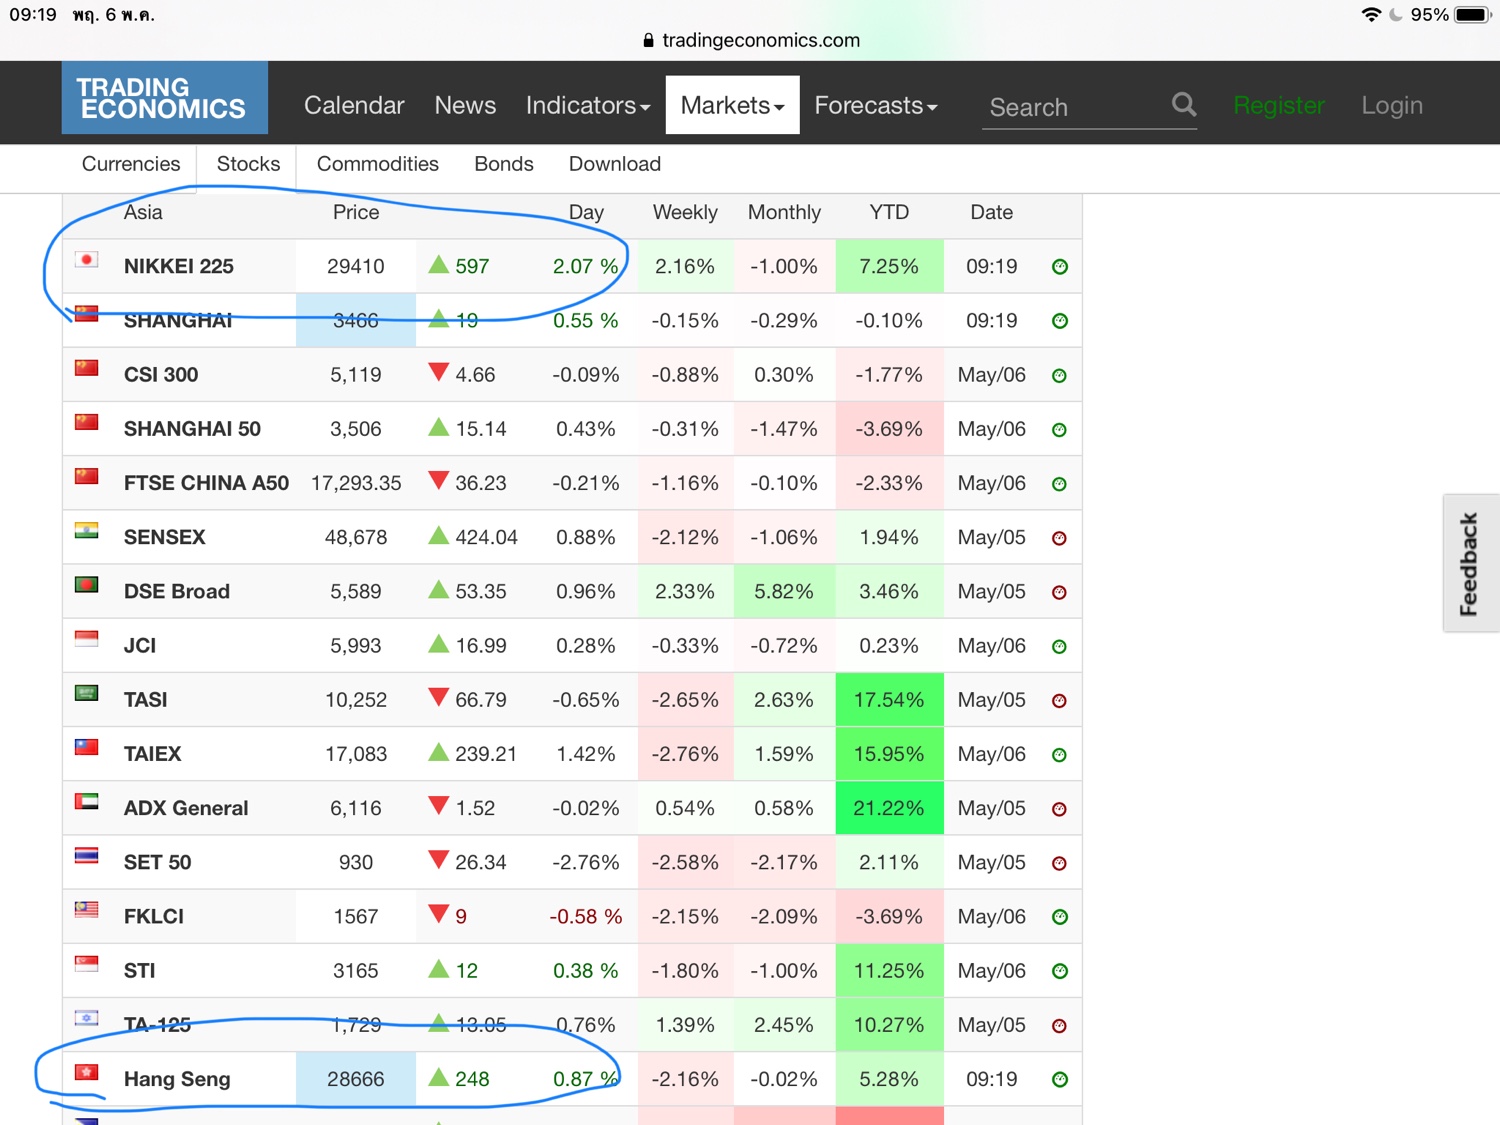Click the green clock icon in JCI row
1500x1125 pixels.
1060,647
